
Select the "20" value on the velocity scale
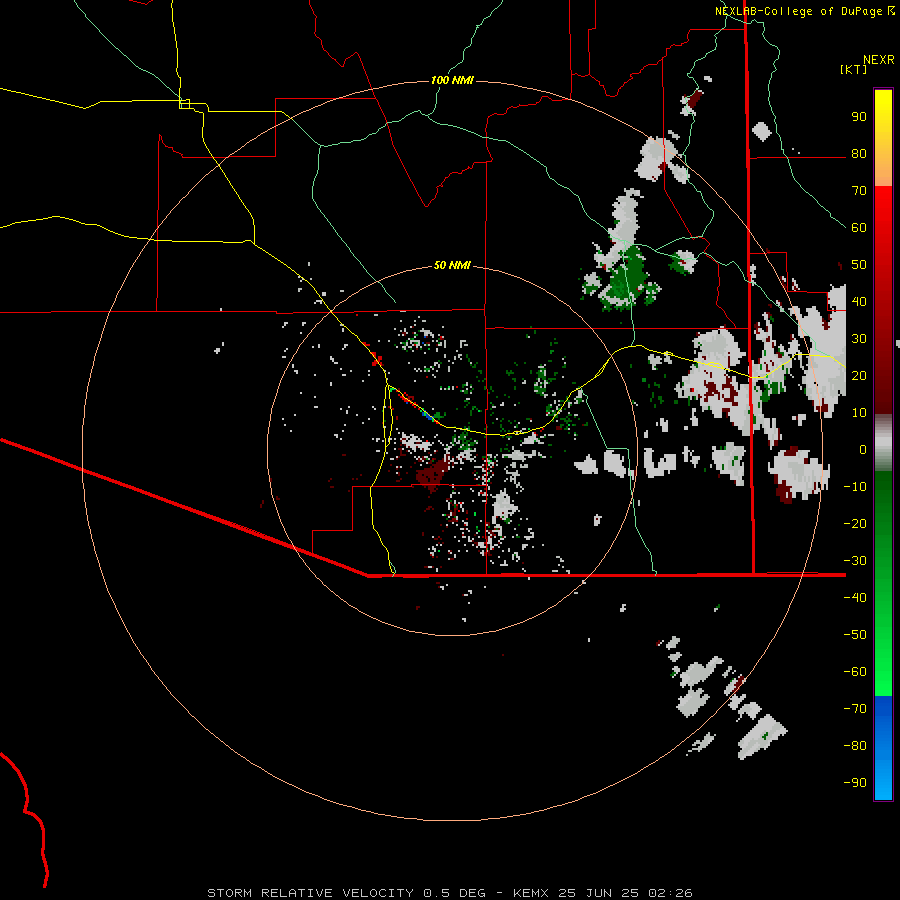(x=859, y=376)
